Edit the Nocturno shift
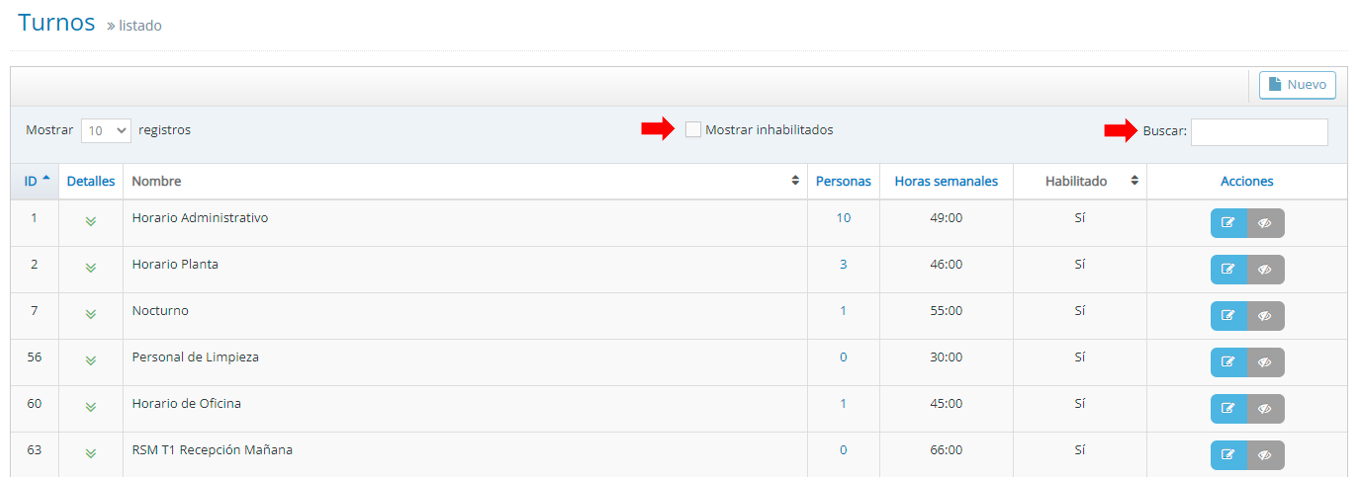Viewport: 1358px width, 489px height. tap(1228, 316)
